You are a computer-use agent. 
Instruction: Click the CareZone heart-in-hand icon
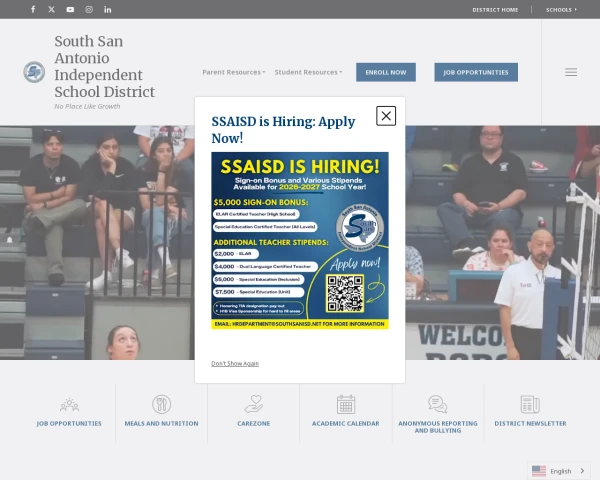pyautogui.click(x=254, y=404)
